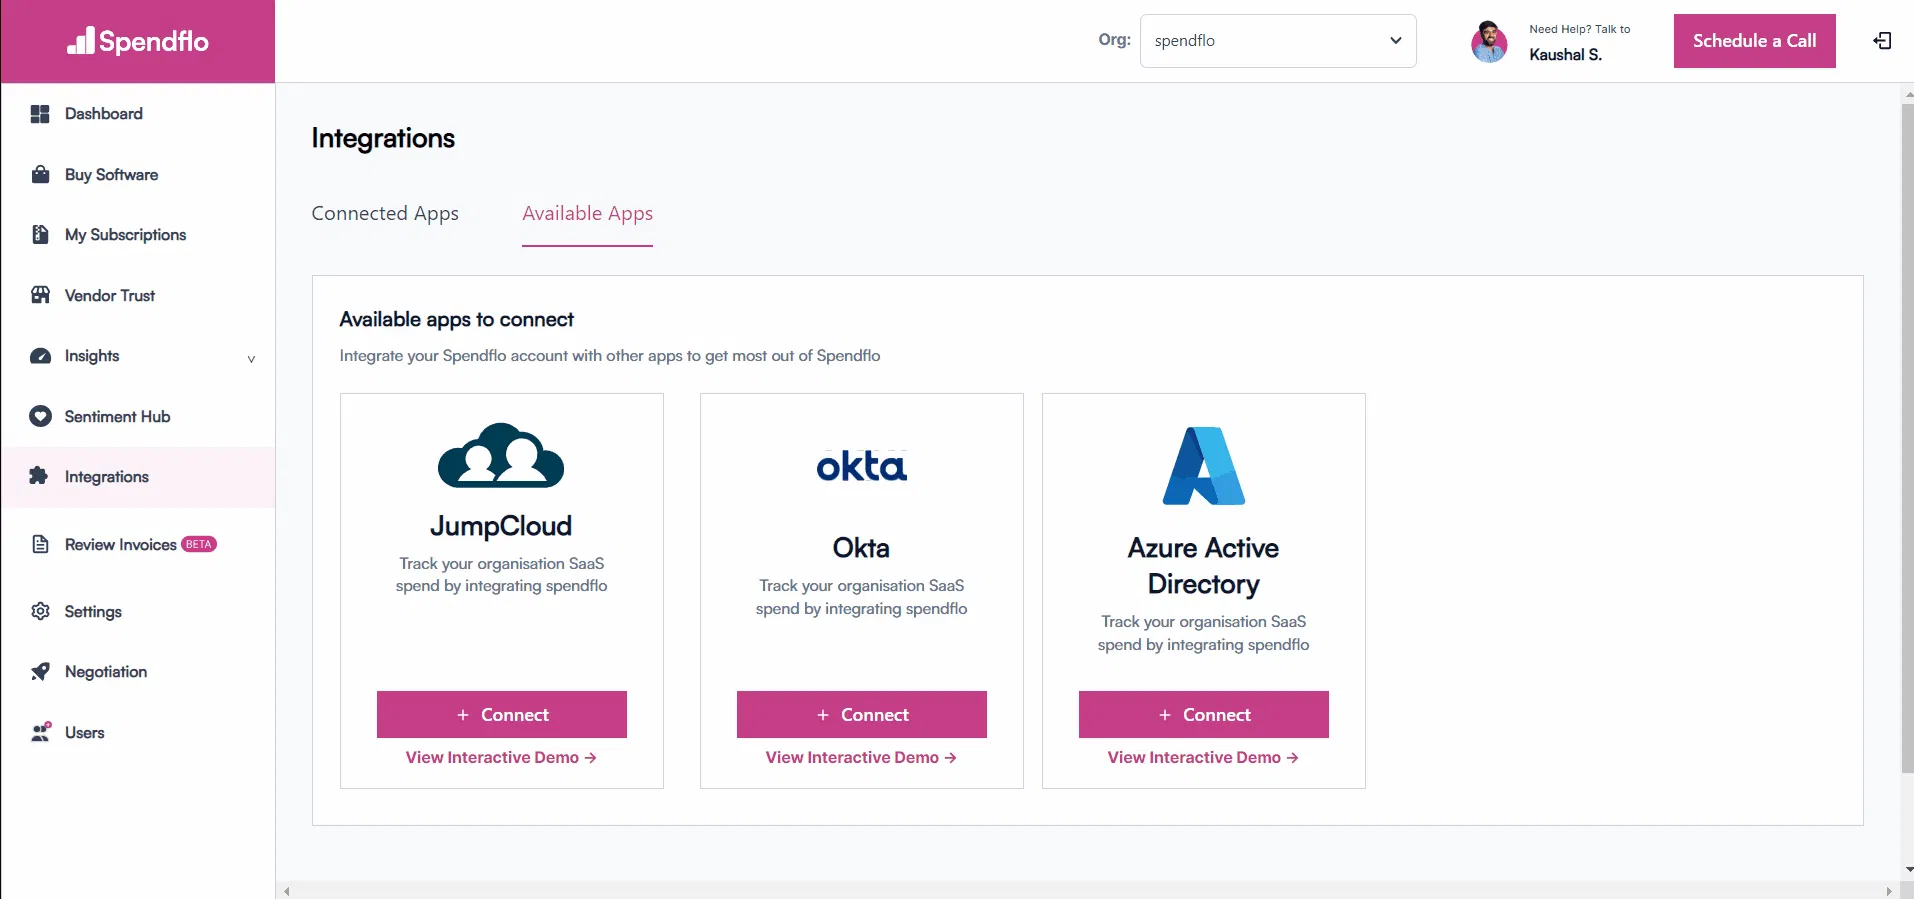The image size is (1914, 899).
Task: Click the My Subscriptions document icon
Action: click(40, 235)
